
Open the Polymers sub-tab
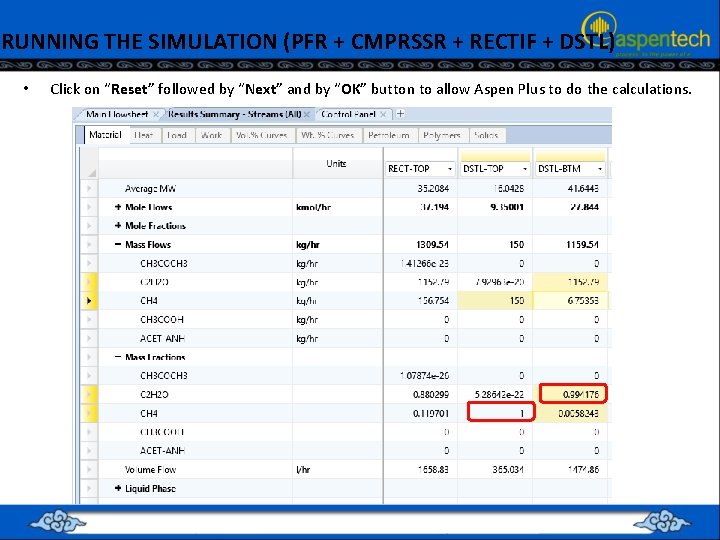pyautogui.click(x=442, y=135)
